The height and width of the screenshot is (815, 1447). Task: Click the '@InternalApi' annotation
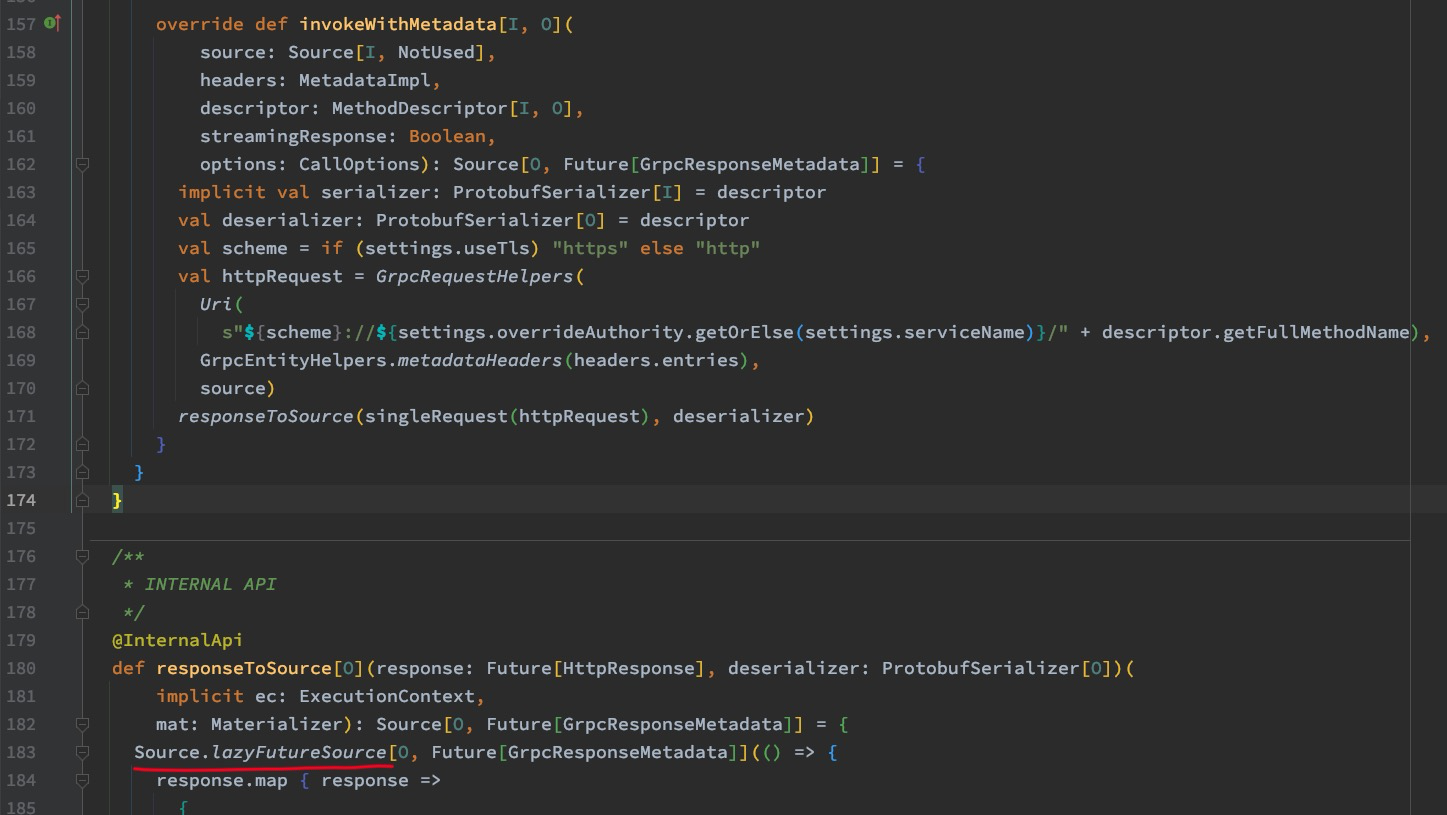click(178, 640)
